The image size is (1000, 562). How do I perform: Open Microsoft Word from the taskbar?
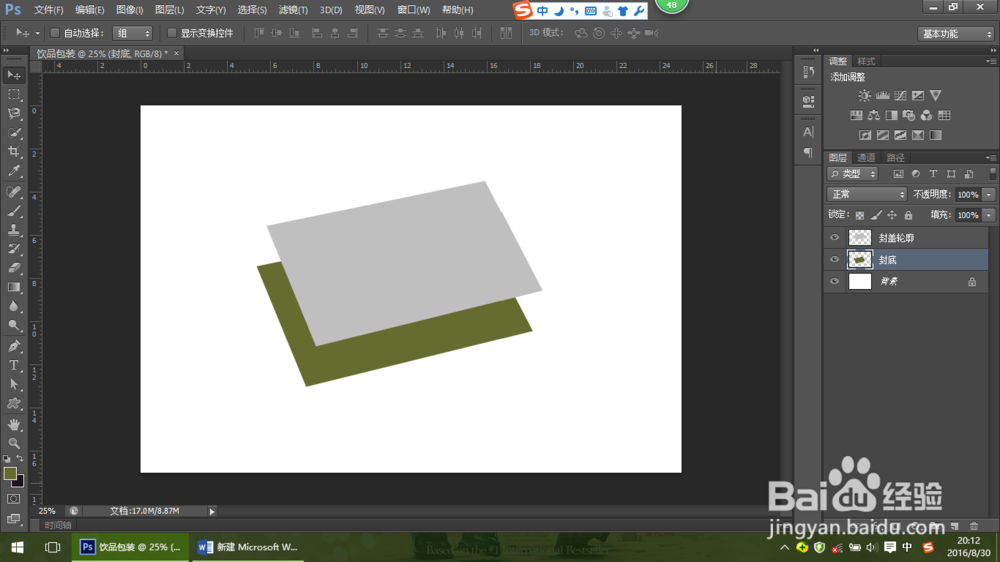(248, 547)
